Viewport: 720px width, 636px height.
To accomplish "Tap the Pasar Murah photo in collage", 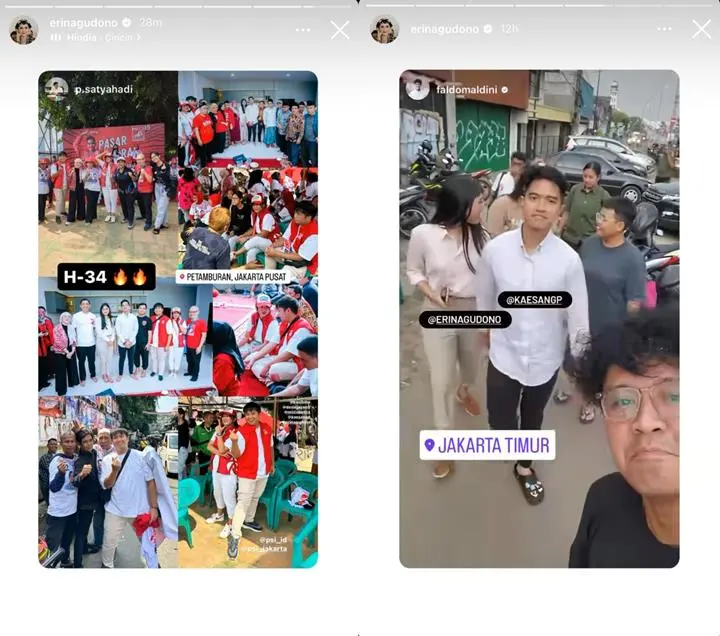I will point(108,174).
